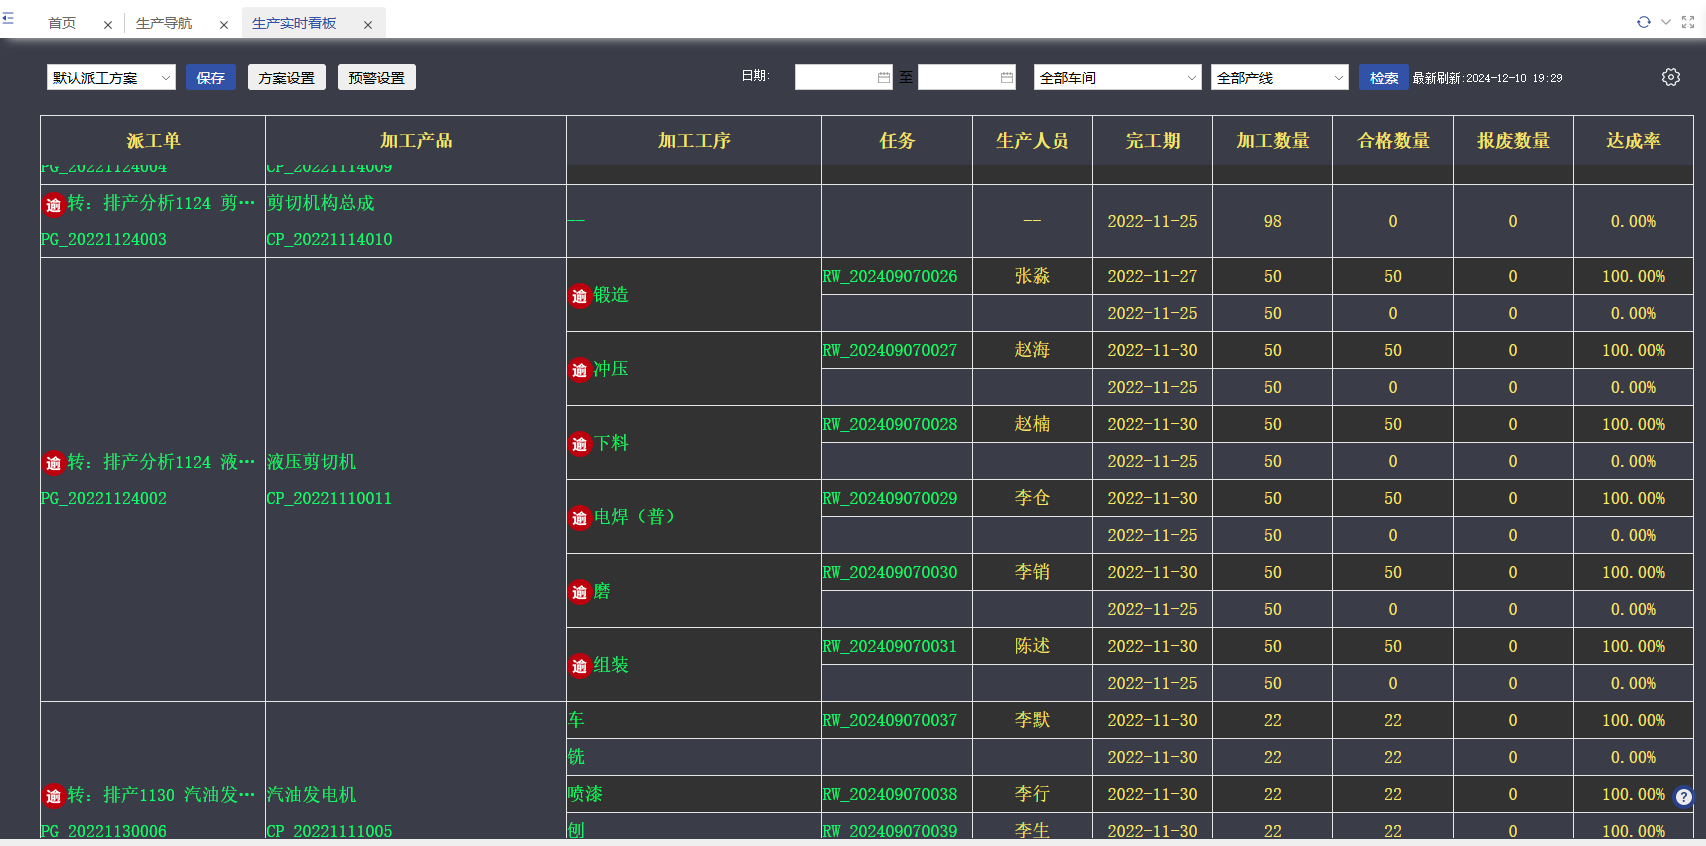Open the end date calendar icon

click(1006, 77)
